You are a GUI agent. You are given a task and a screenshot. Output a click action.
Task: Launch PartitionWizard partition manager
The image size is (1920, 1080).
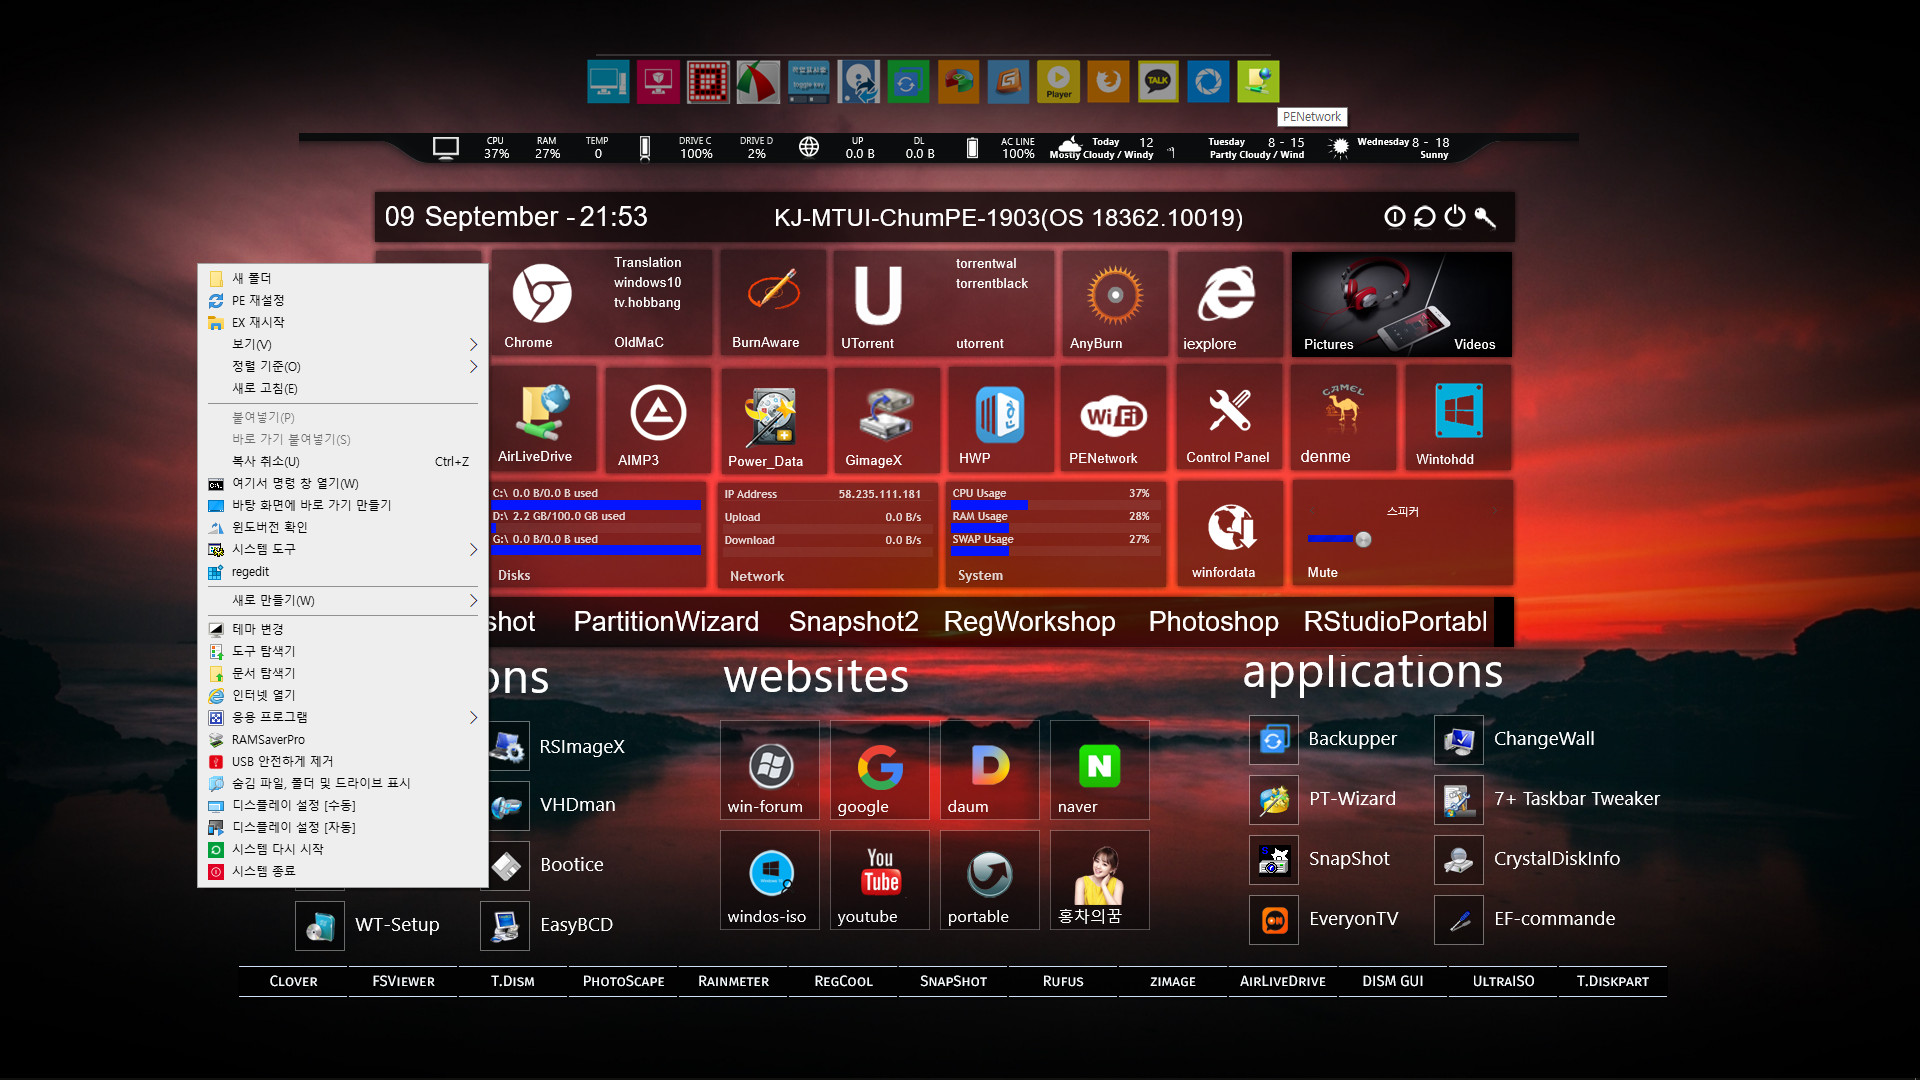coord(667,621)
